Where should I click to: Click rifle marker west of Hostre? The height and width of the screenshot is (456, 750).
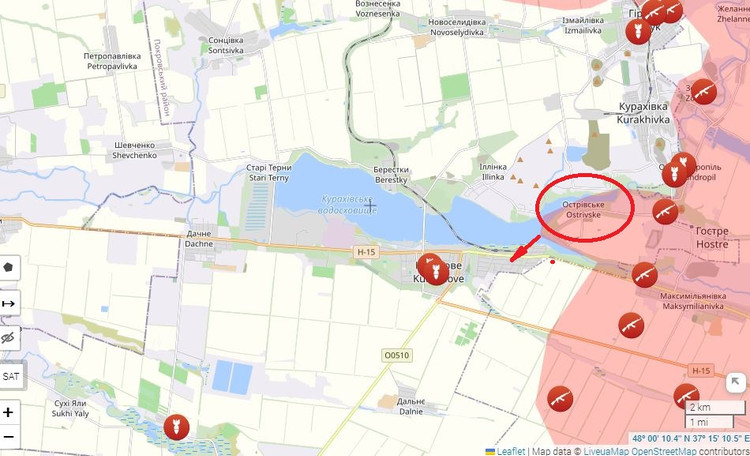click(665, 211)
